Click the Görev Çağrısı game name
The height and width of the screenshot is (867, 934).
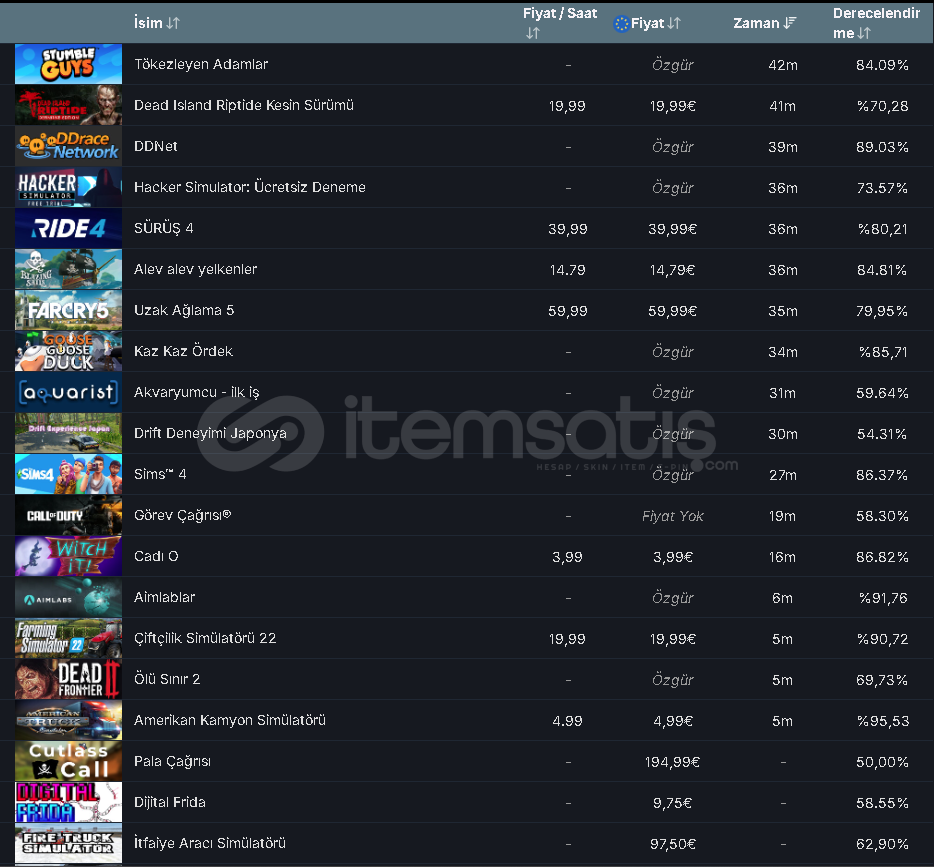click(182, 515)
